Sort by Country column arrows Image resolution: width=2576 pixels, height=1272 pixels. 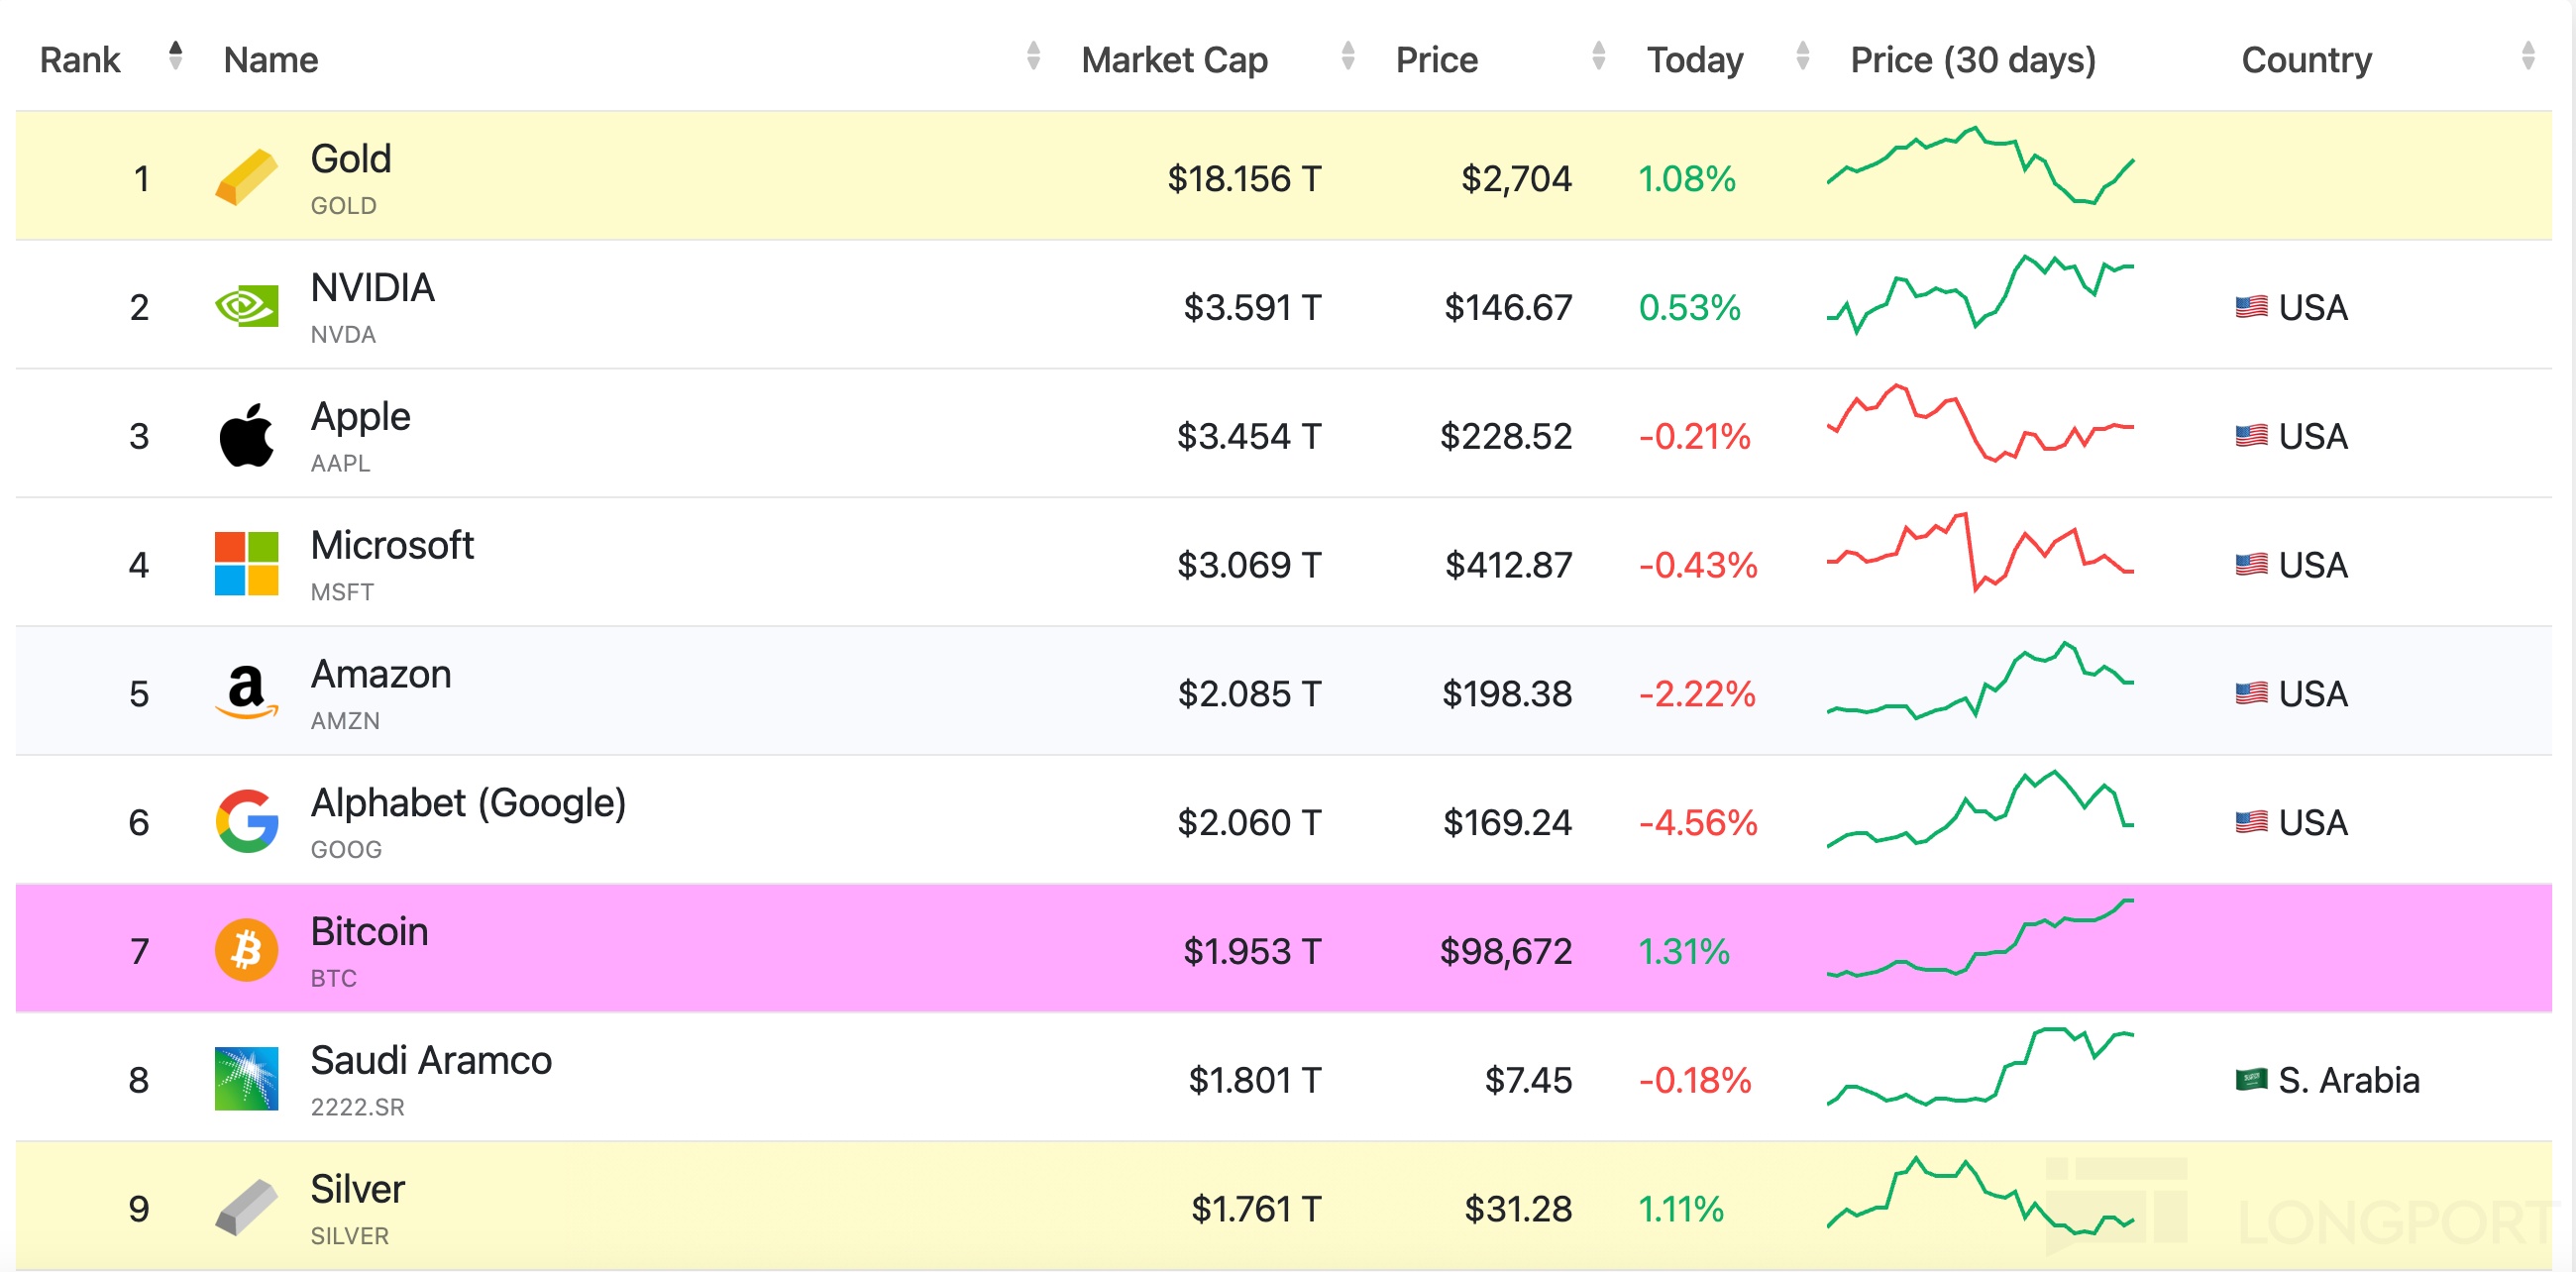click(x=2527, y=56)
